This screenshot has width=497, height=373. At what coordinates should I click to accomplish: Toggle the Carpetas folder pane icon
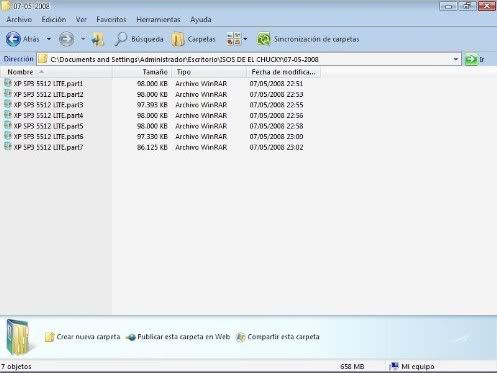click(178, 39)
